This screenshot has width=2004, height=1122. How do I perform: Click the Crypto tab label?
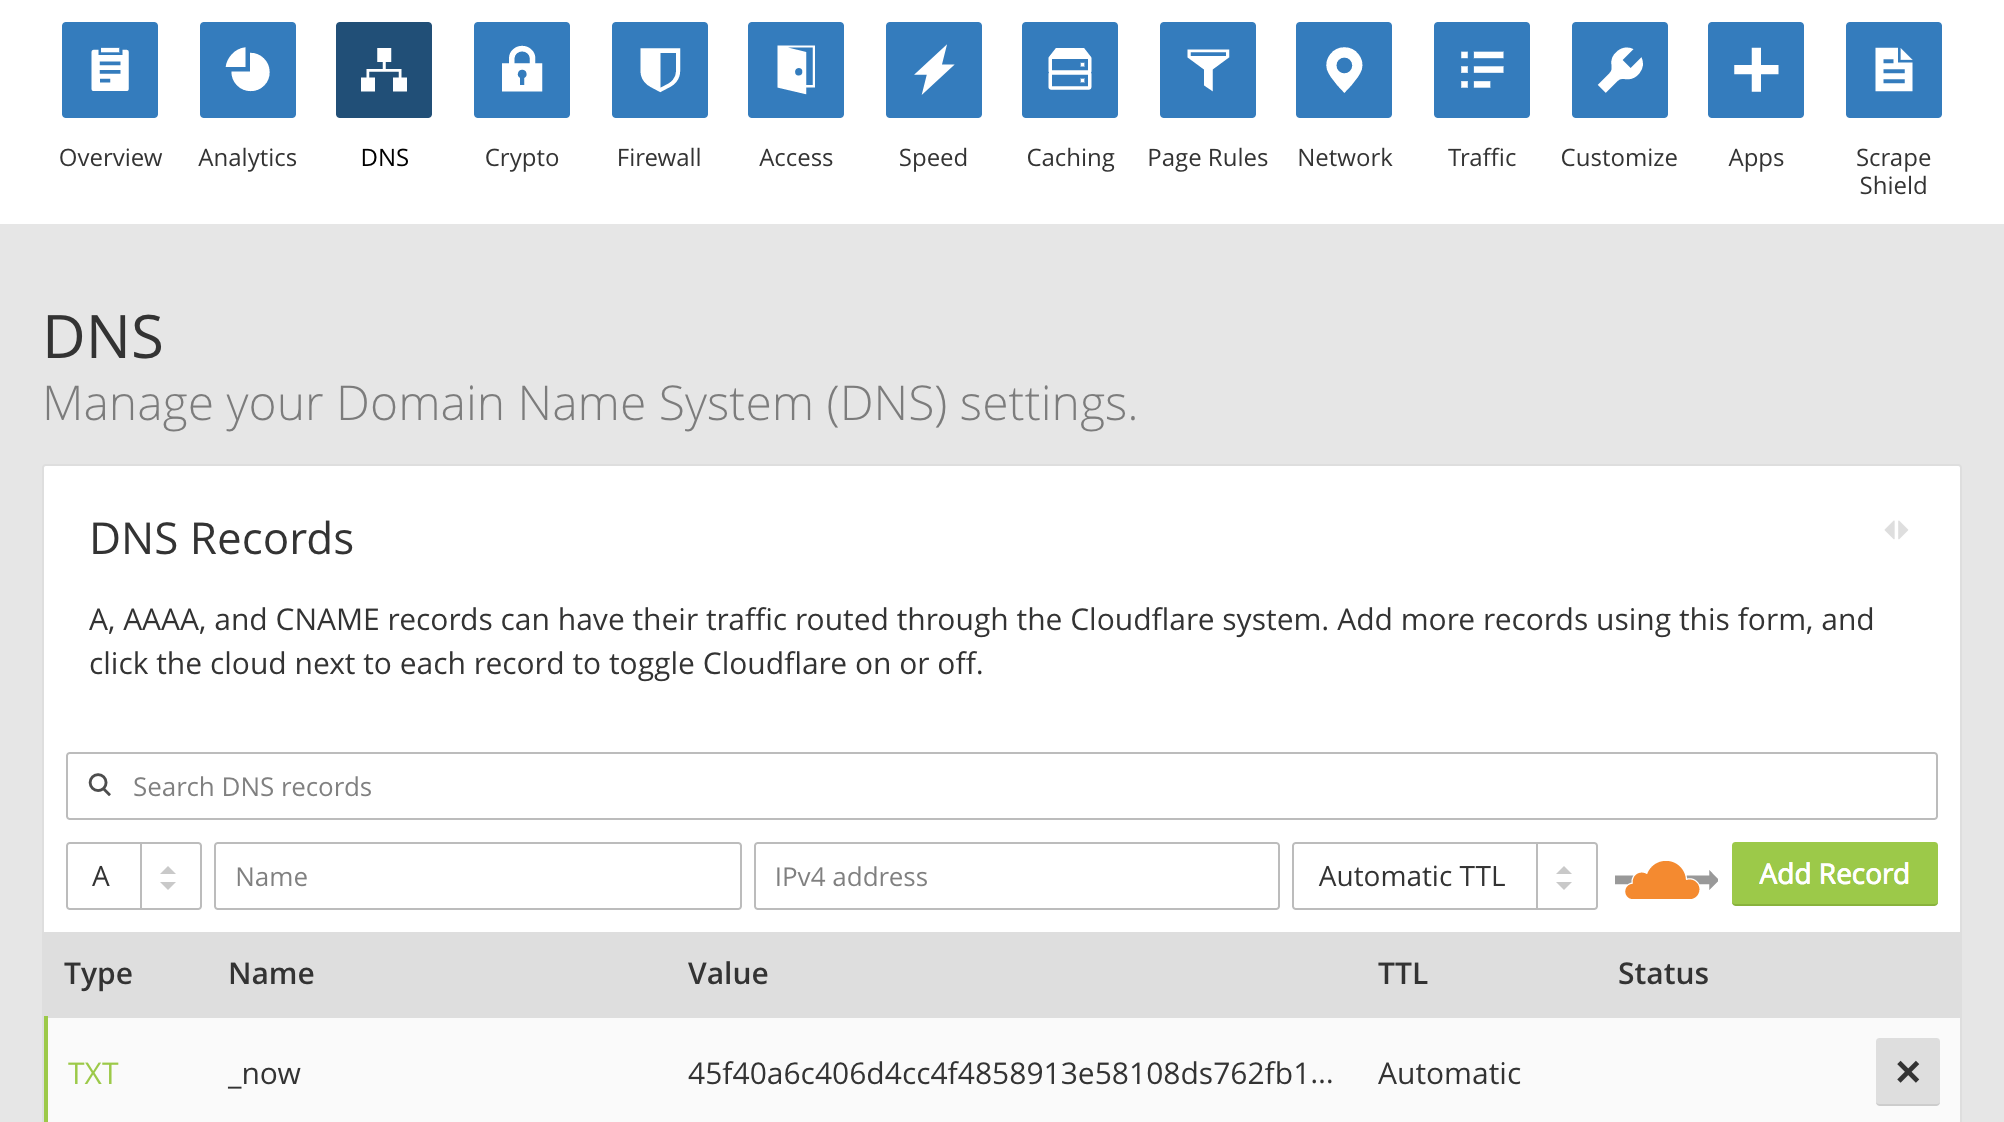(522, 158)
